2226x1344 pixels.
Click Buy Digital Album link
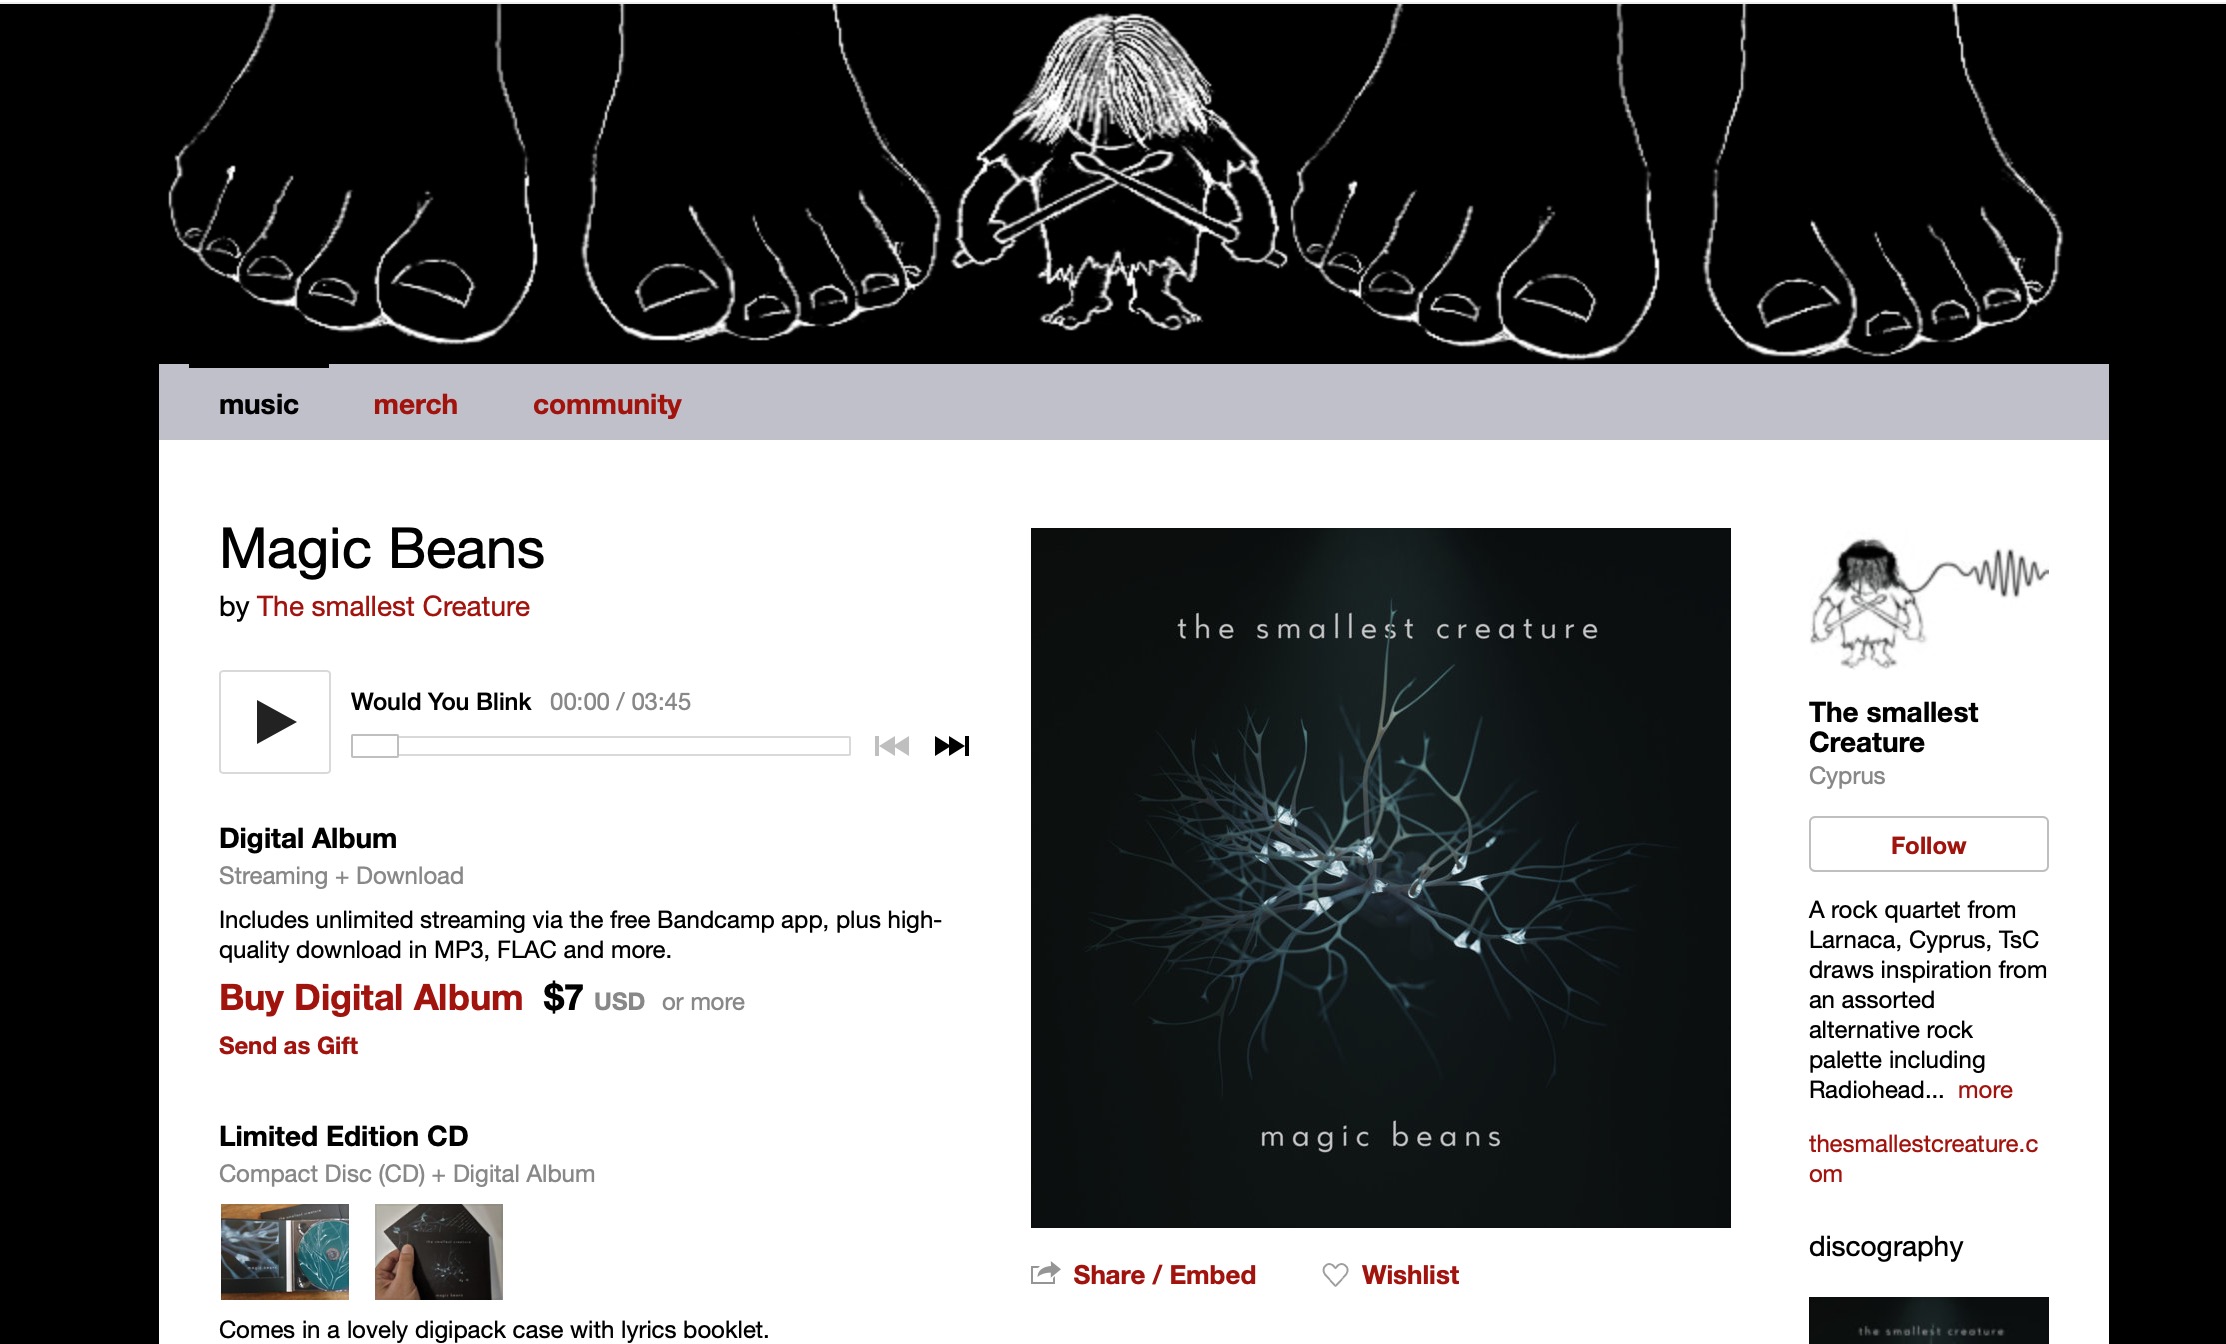[371, 998]
